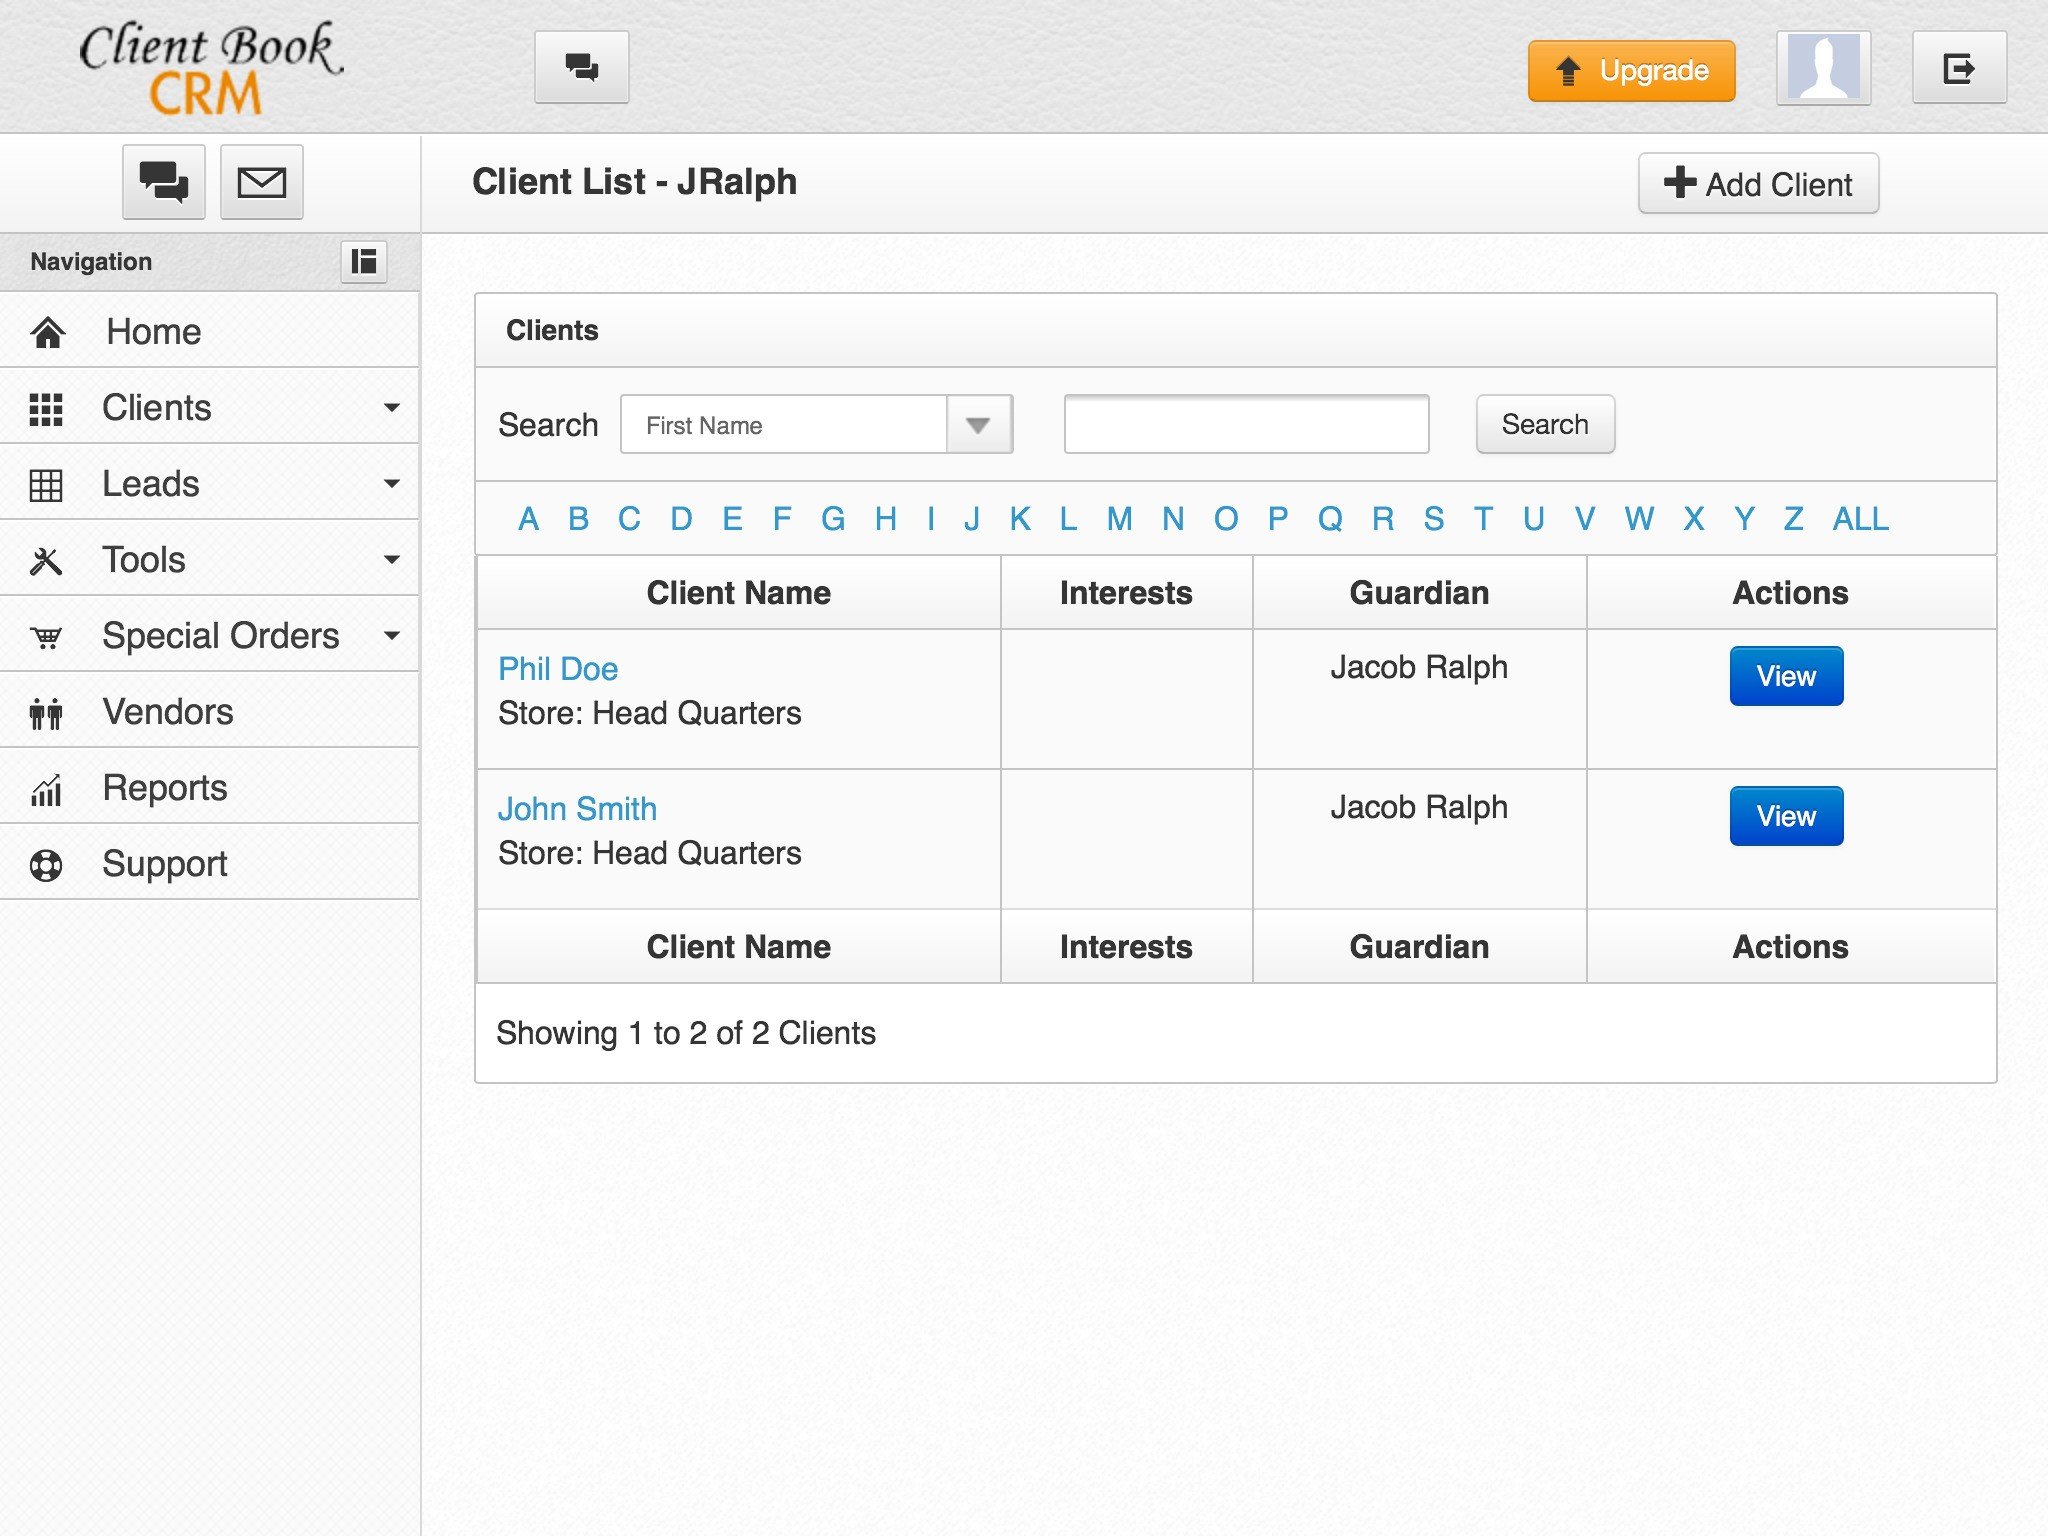This screenshot has width=2048, height=1536.
Task: Sort by top Guardian column header
Action: click(1419, 593)
